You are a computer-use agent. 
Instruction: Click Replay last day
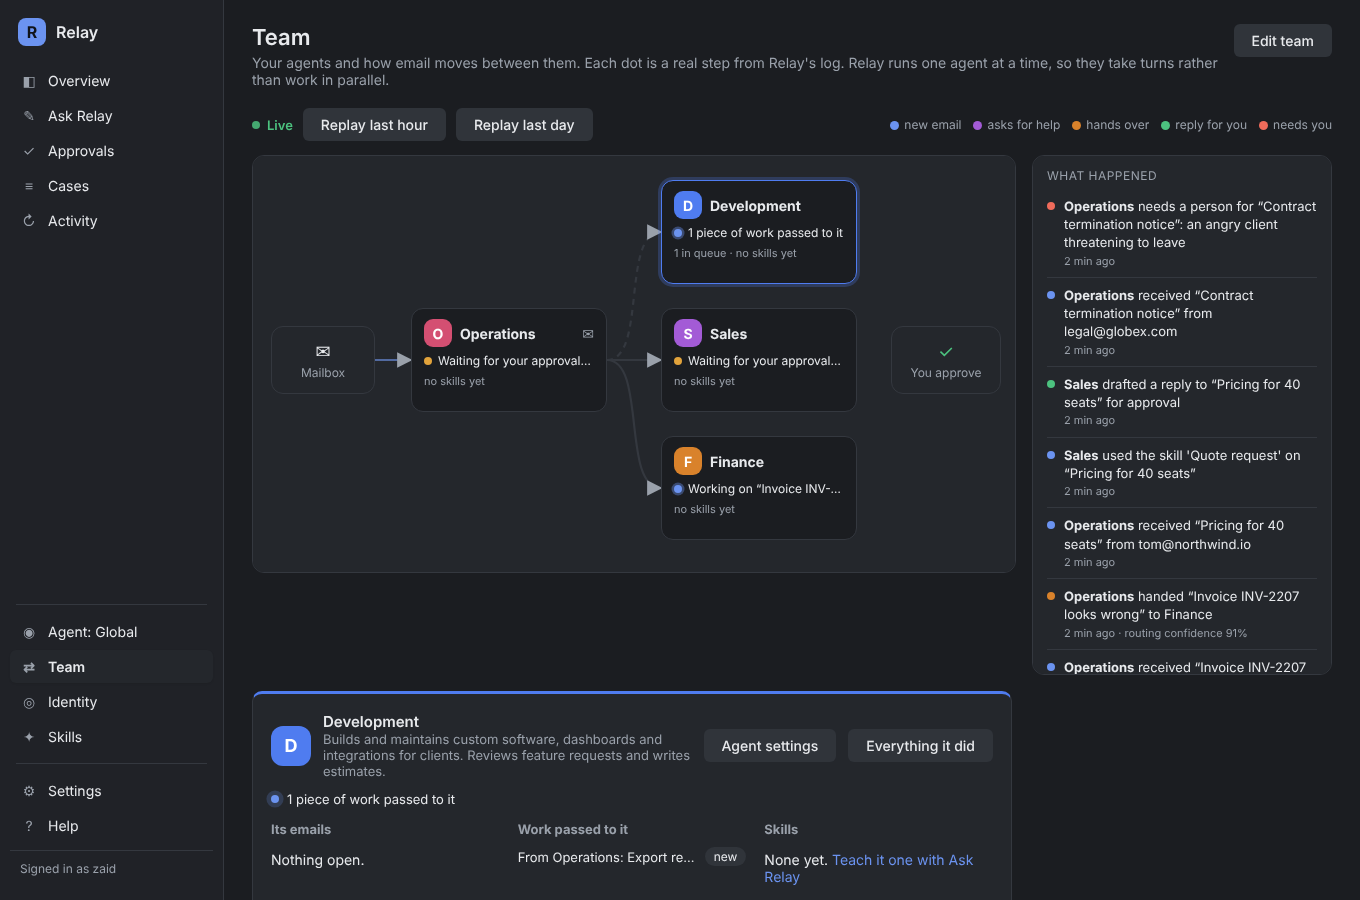click(x=524, y=125)
